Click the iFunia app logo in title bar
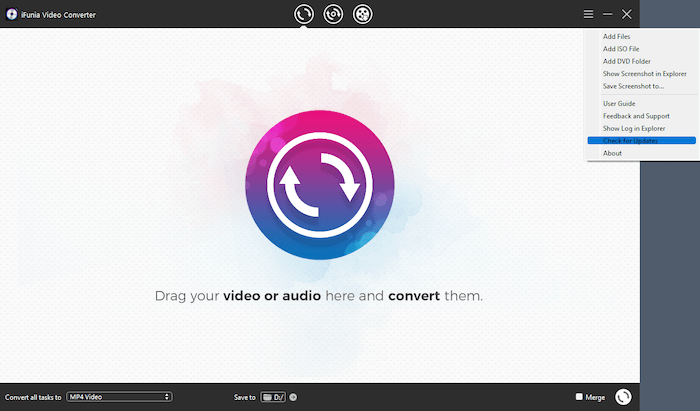700x411 pixels. click(x=11, y=14)
